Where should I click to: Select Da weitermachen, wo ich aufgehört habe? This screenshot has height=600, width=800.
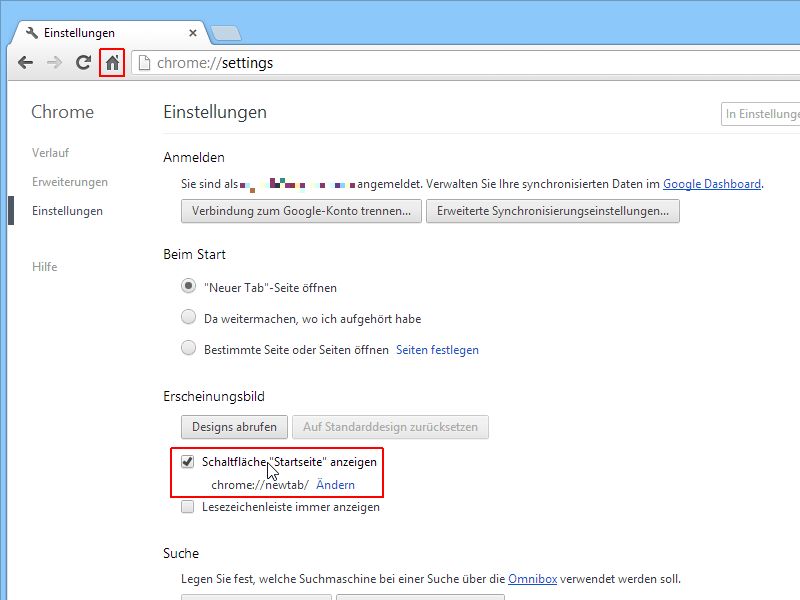click(x=188, y=317)
